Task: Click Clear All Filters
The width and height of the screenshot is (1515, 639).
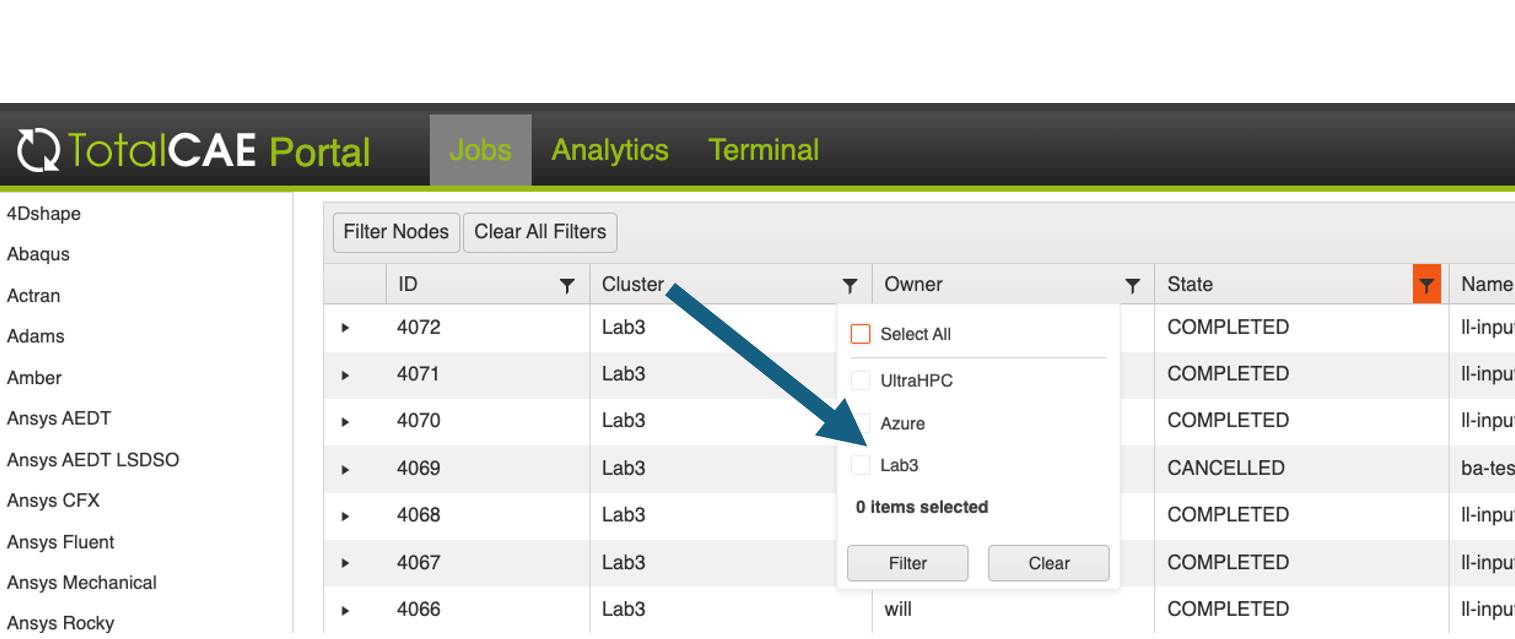Action: tap(540, 232)
